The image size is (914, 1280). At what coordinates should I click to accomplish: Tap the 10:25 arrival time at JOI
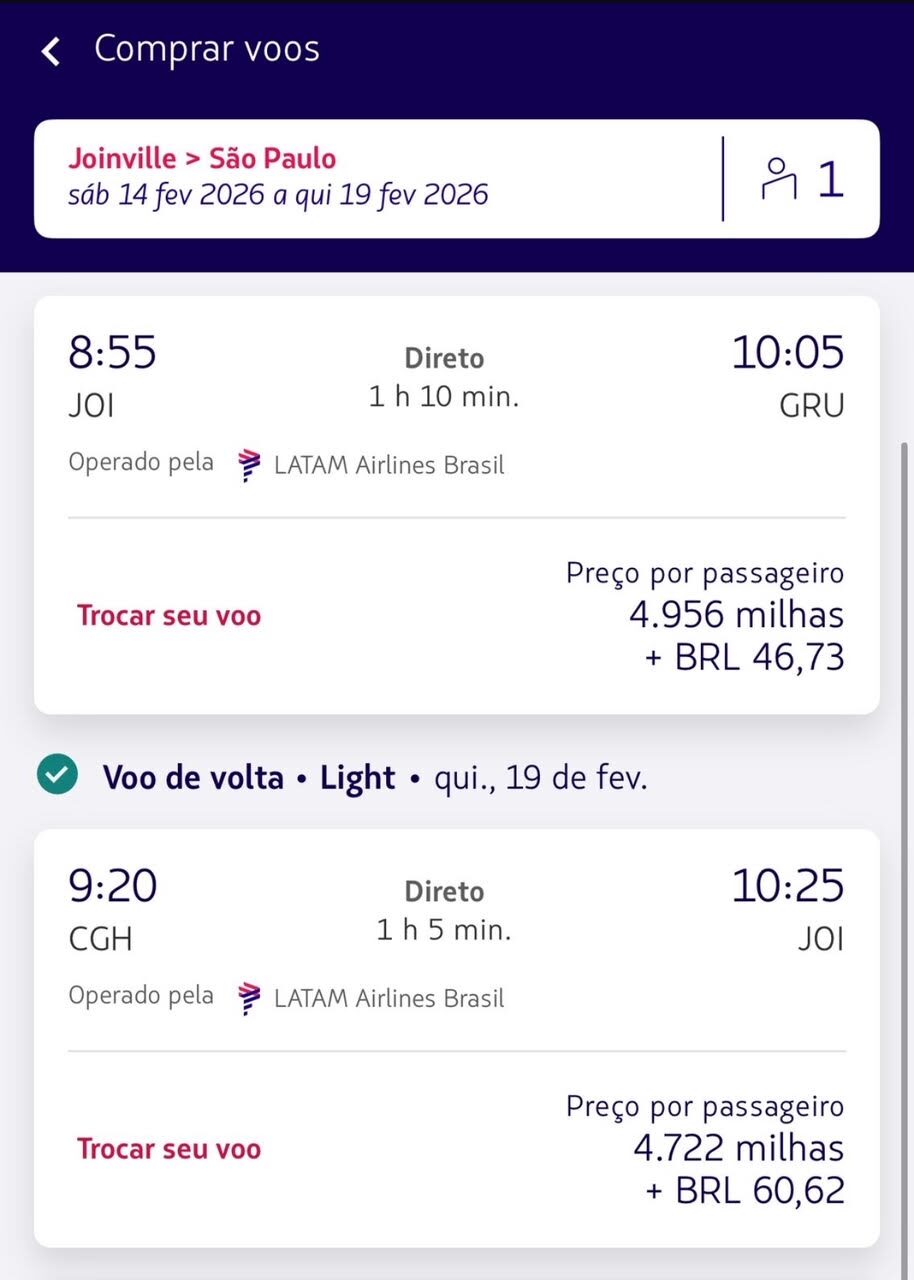pyautogui.click(x=788, y=886)
